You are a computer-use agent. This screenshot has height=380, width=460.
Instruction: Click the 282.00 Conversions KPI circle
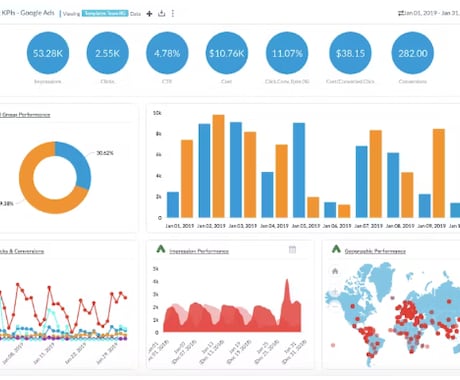tap(413, 53)
